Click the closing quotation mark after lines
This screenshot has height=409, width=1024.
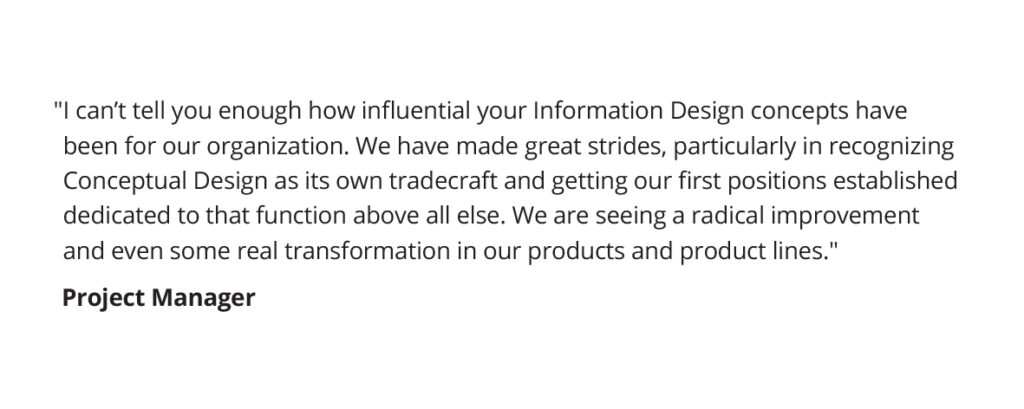(833, 246)
